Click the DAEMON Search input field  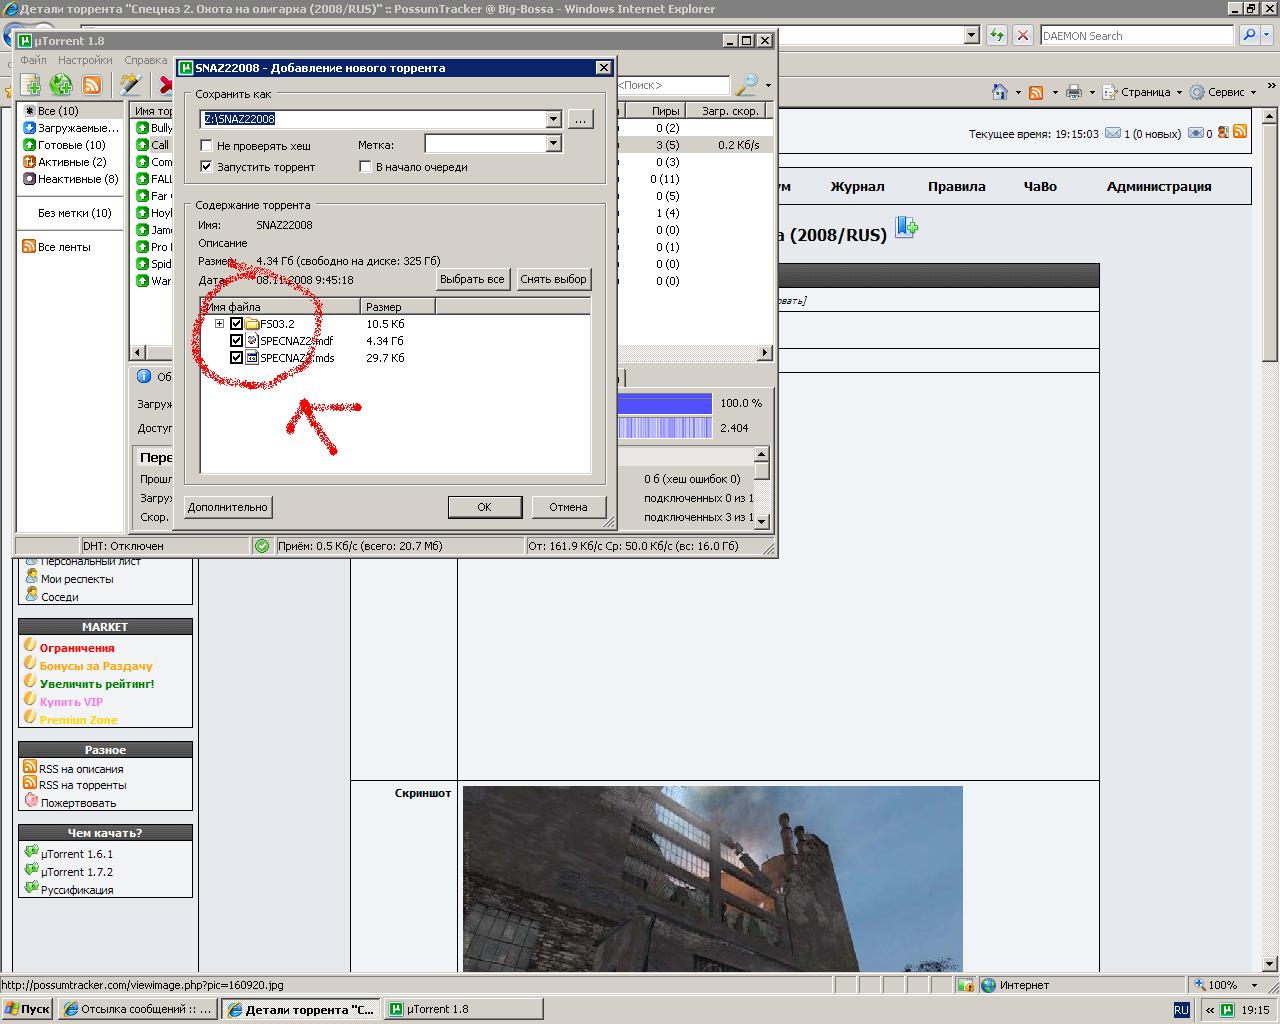1136,35
